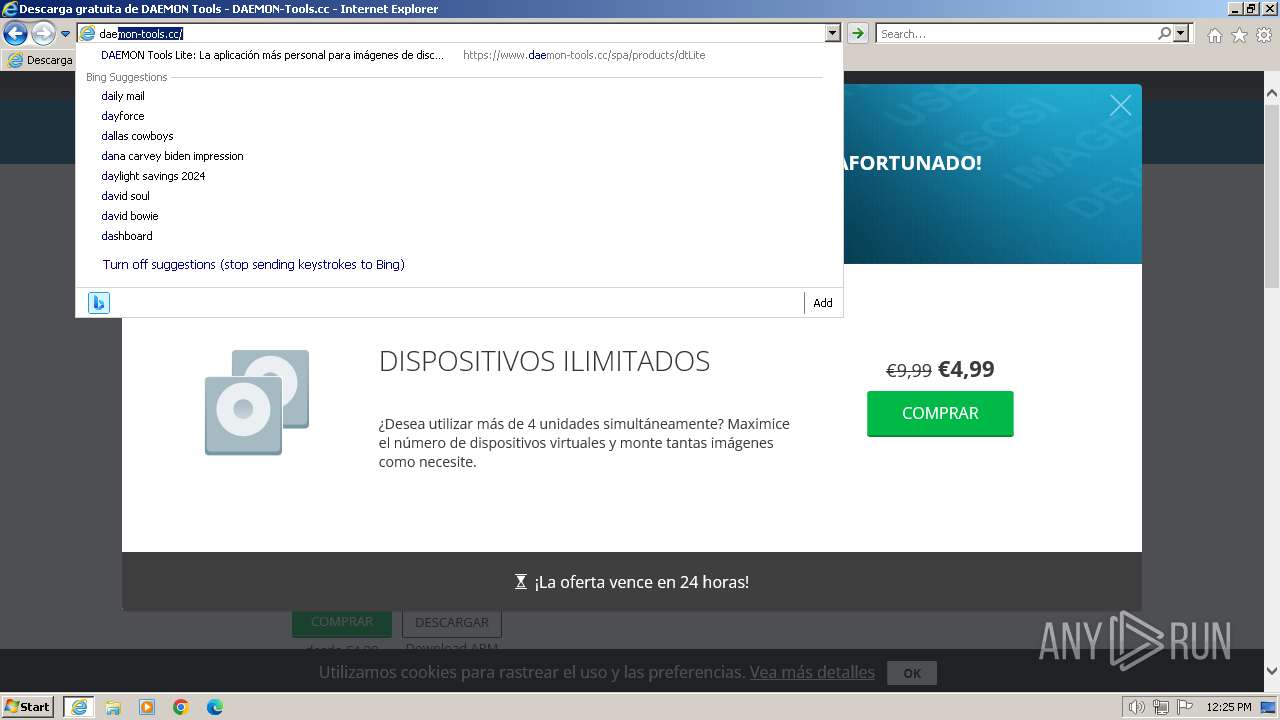Open the Tools gear icon

click(x=1264, y=35)
